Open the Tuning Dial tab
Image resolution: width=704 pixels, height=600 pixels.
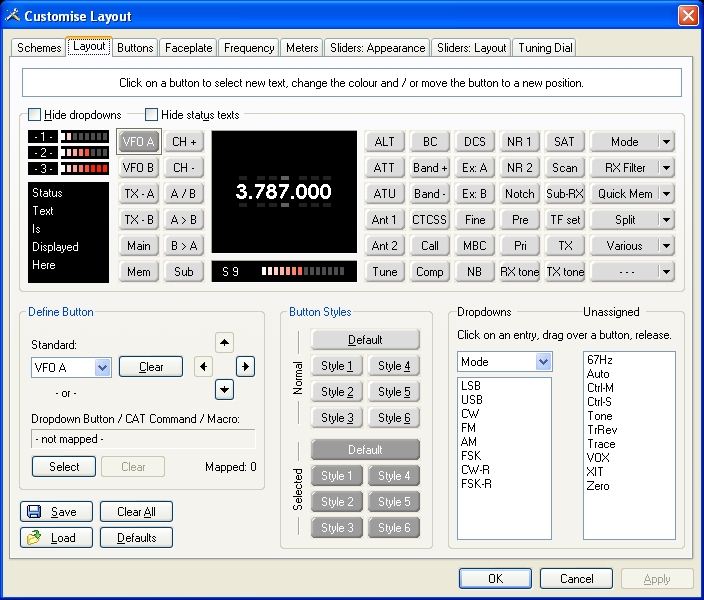tap(545, 48)
